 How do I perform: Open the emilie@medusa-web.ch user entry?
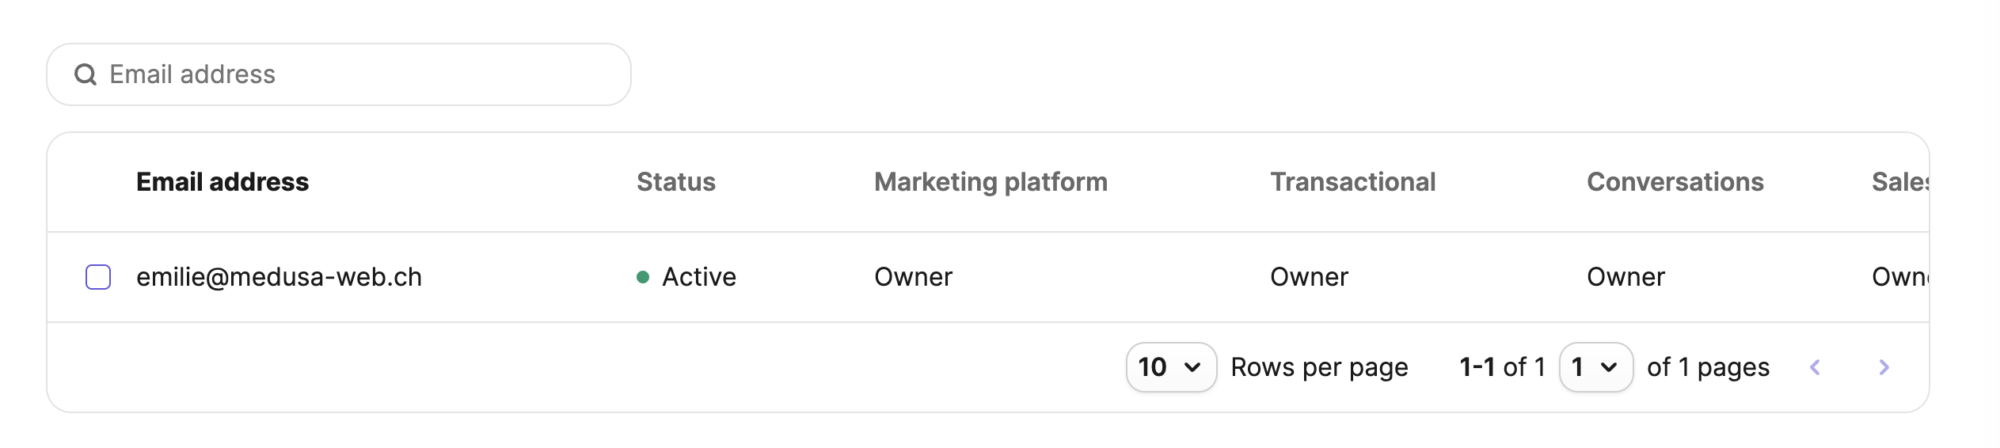[279, 277]
